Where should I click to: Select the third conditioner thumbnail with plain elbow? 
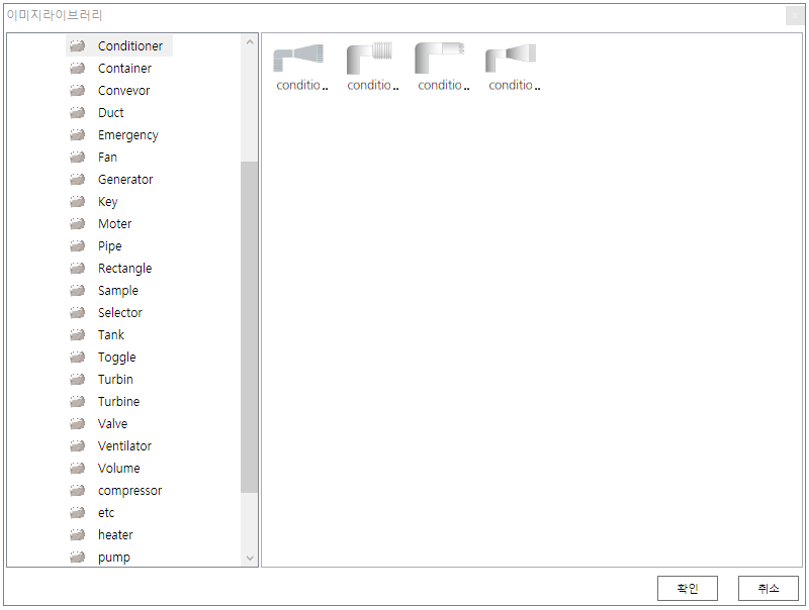pos(440,58)
